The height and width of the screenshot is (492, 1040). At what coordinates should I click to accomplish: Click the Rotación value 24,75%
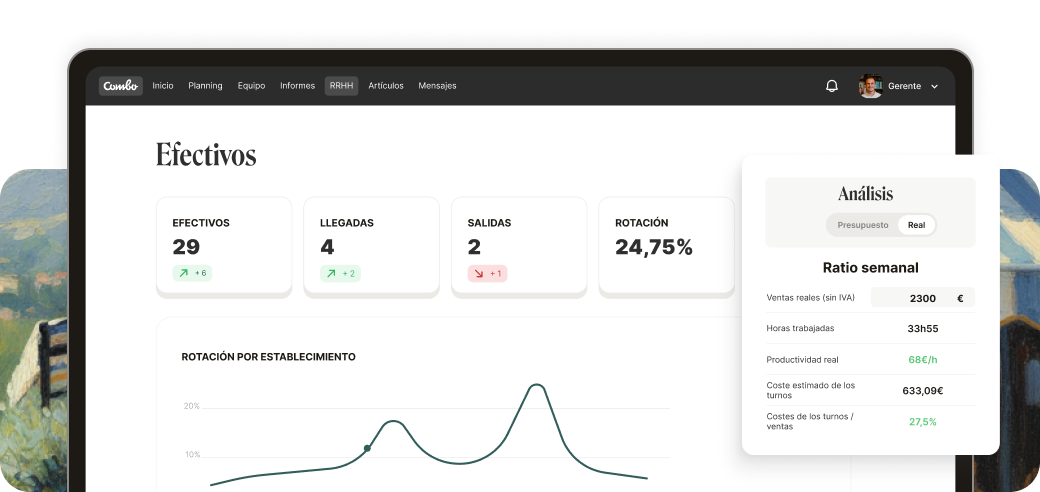653,247
